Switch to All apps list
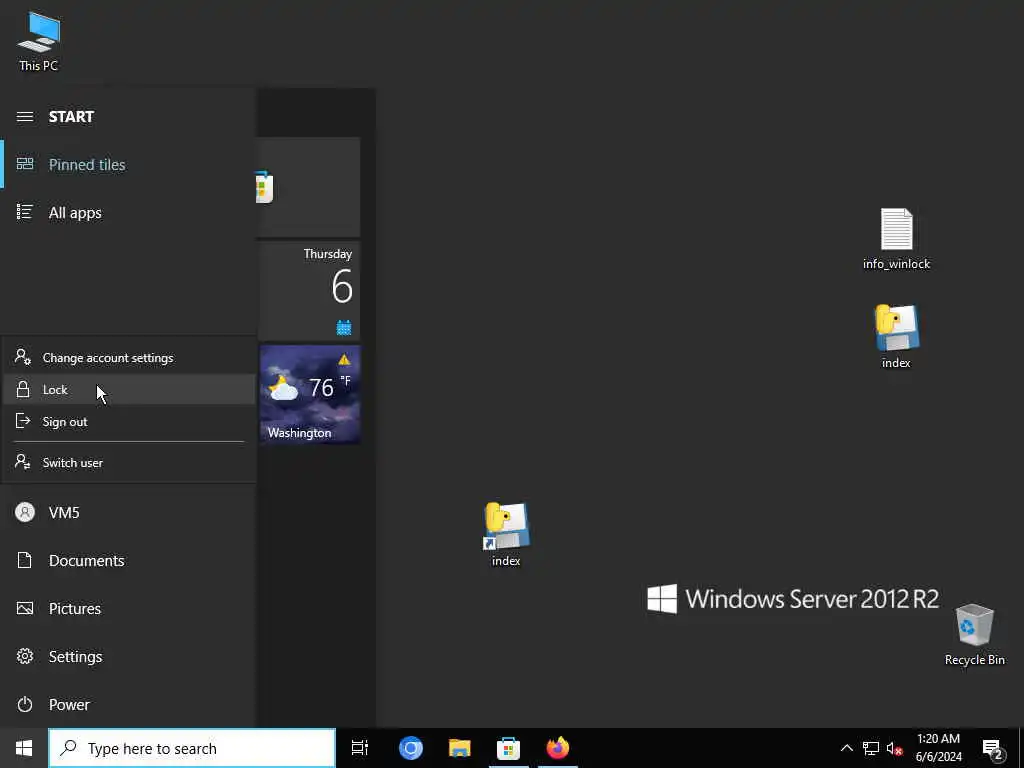 click(x=127, y=212)
